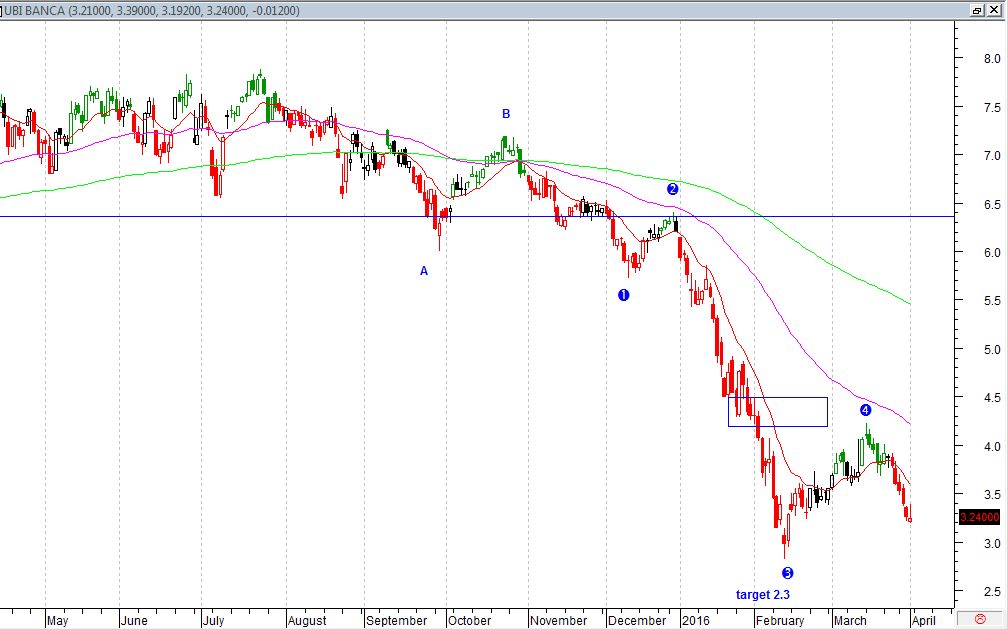Select the blue rectangle drawn near 4.5
The width and height of the screenshot is (1007, 629).
(778, 412)
